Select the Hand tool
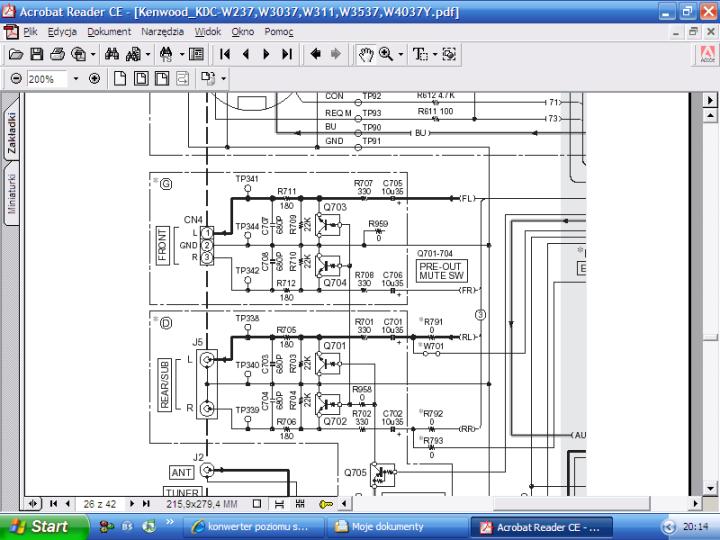720x540 pixels. pyautogui.click(x=366, y=55)
